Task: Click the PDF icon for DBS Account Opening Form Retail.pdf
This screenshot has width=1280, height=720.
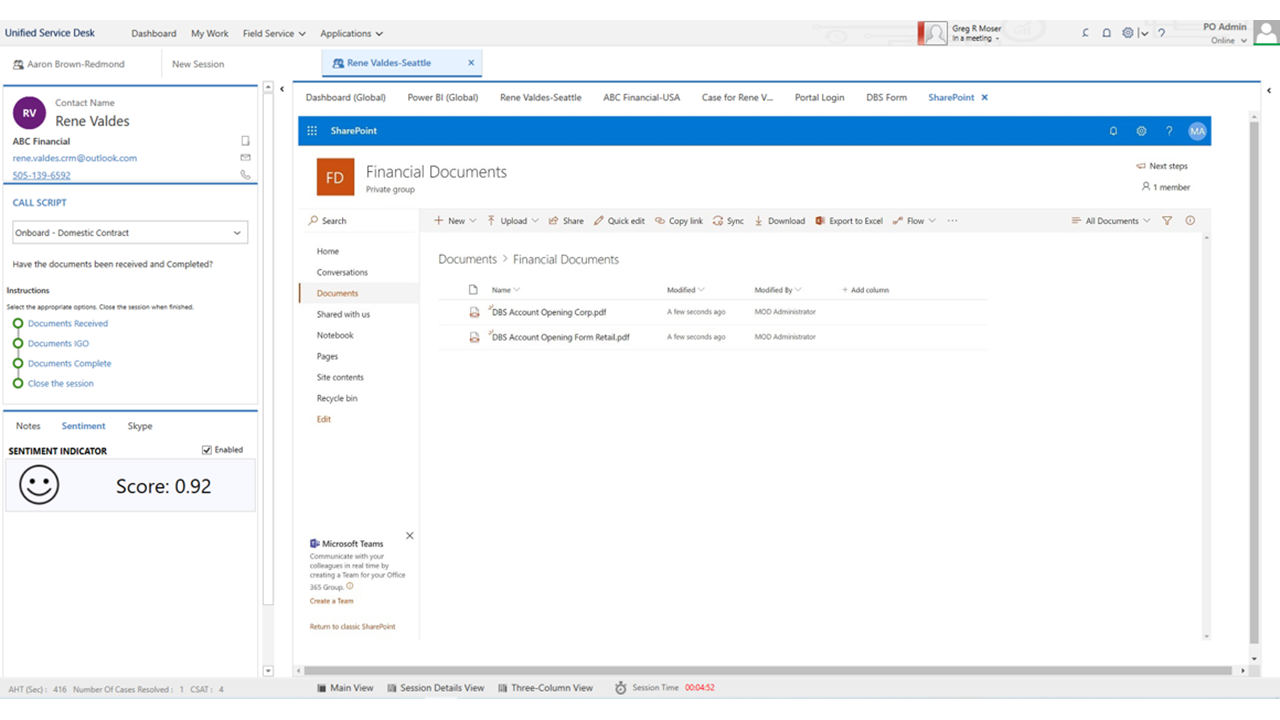Action: click(474, 337)
